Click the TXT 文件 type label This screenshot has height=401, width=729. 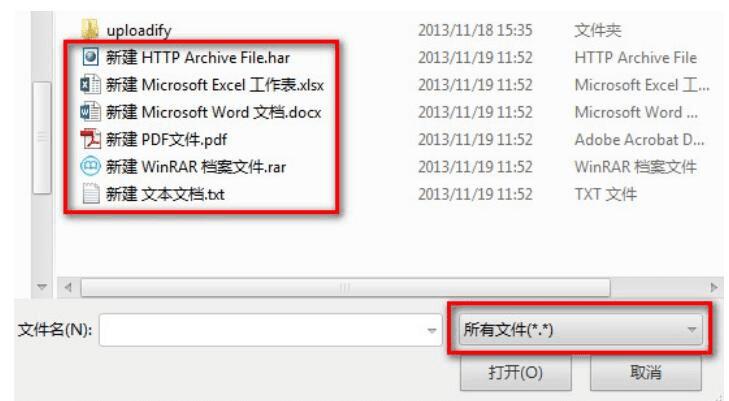pos(605,194)
